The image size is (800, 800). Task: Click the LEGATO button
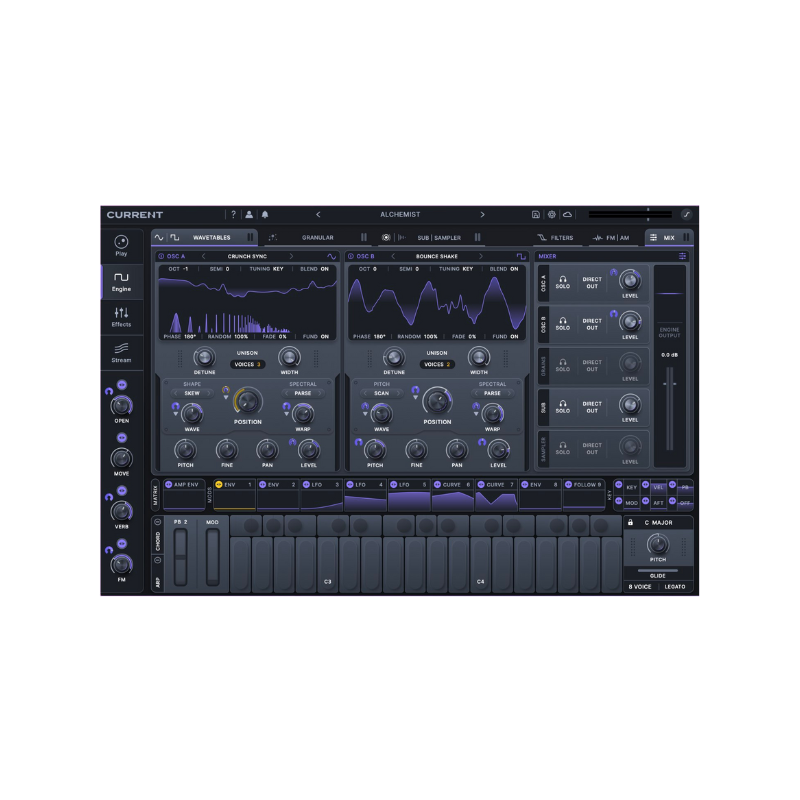pos(674,587)
